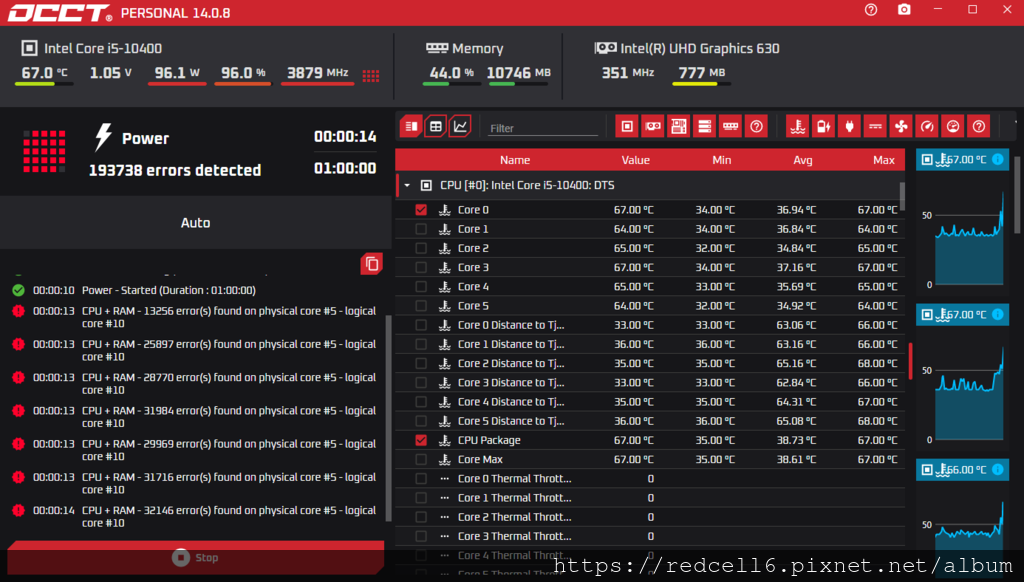Uncheck the CPU Package checkbox
This screenshot has height=582, width=1024.
click(421, 440)
